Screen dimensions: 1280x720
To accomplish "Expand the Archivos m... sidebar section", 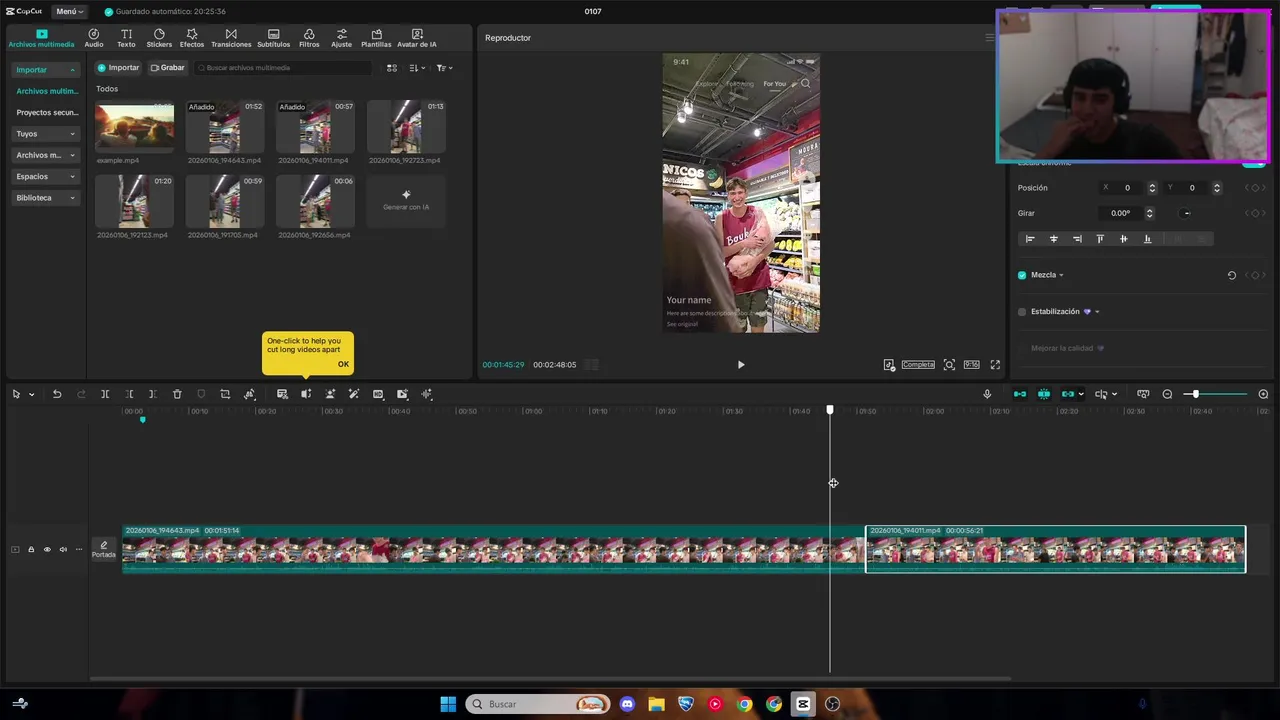I will [45, 155].
